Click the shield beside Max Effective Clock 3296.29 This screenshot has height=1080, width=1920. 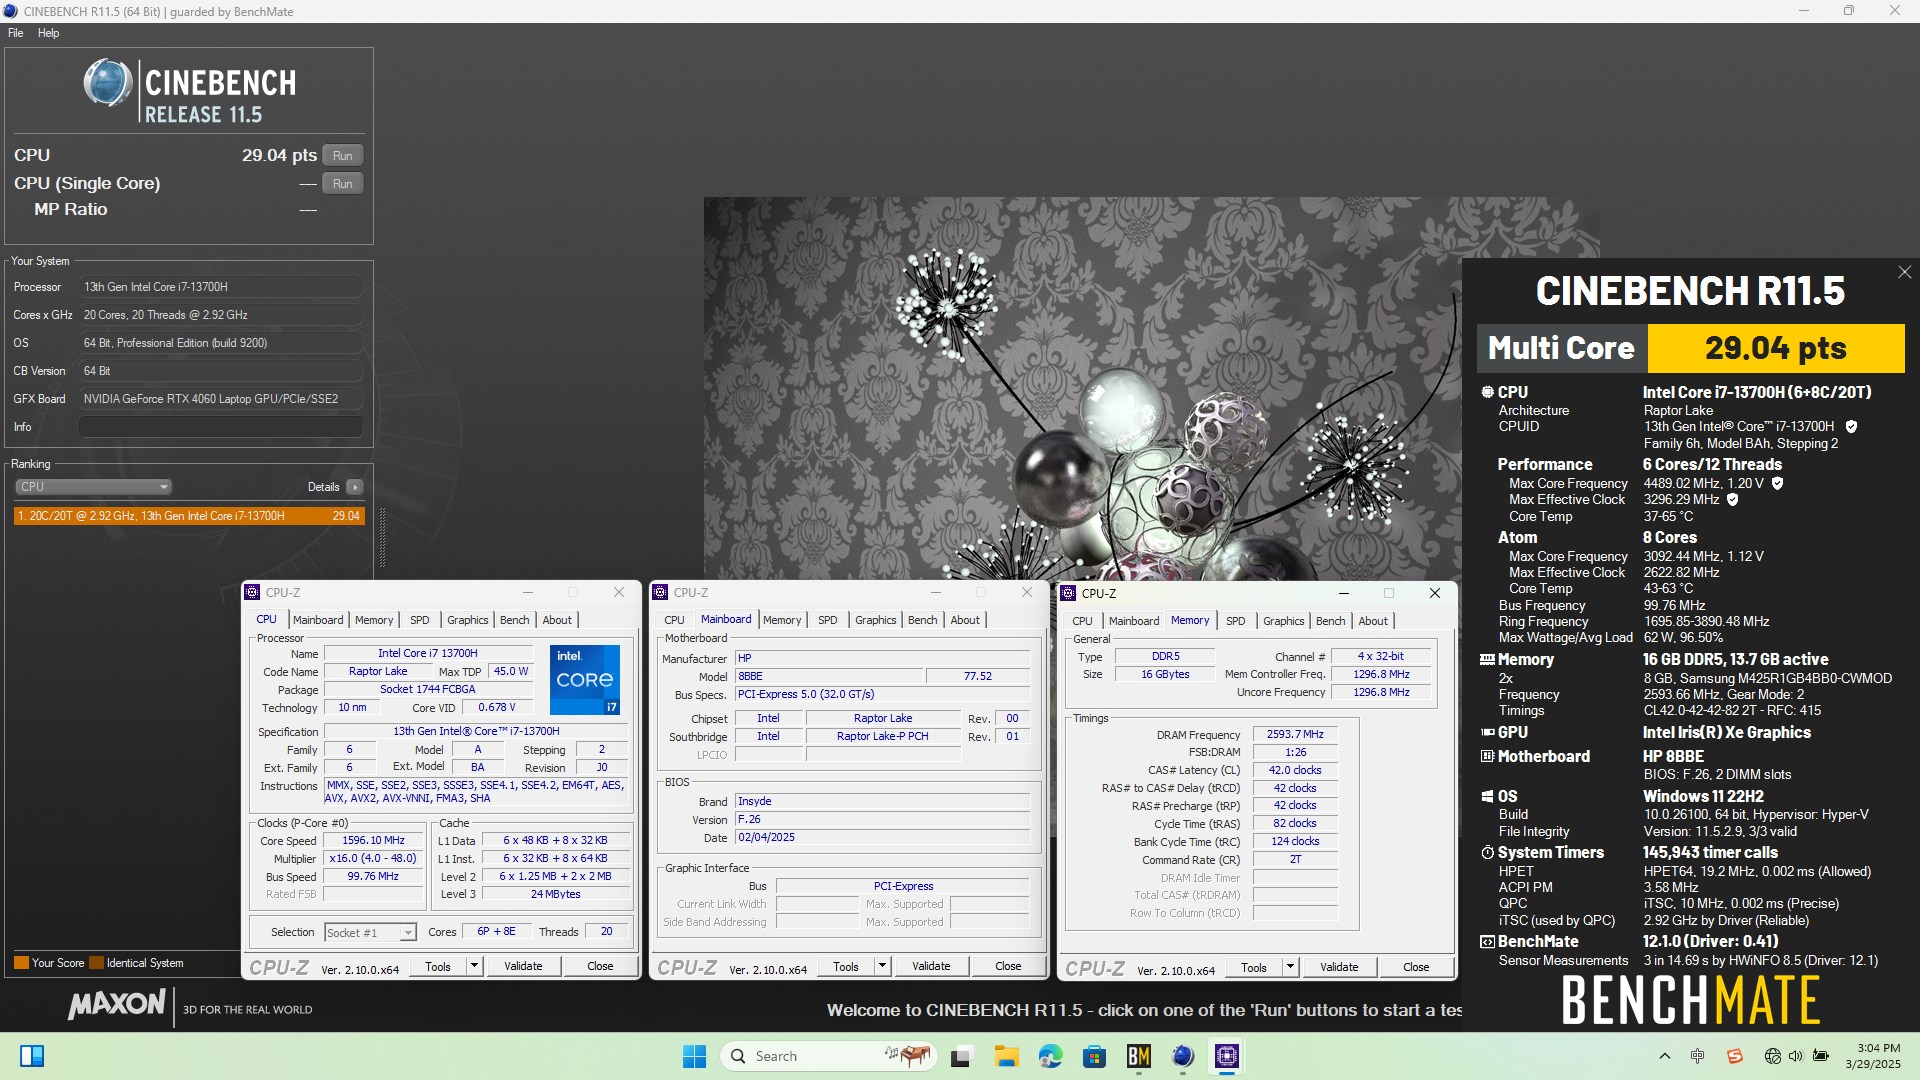point(1733,499)
